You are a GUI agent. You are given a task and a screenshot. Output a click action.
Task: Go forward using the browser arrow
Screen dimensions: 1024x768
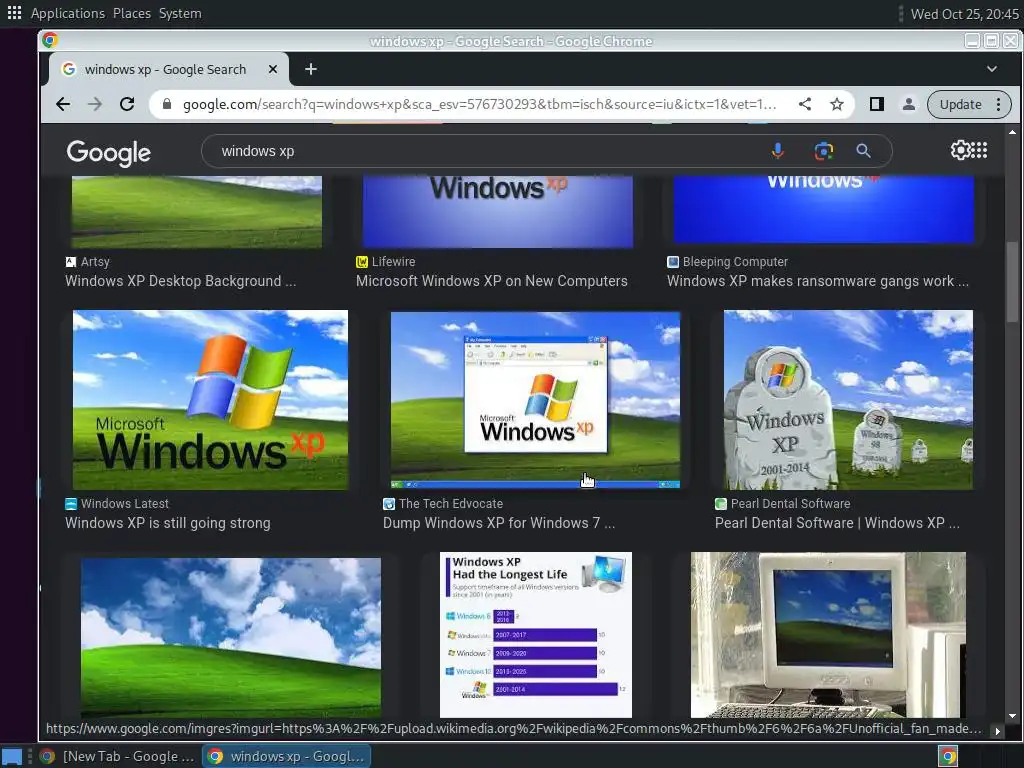(95, 104)
